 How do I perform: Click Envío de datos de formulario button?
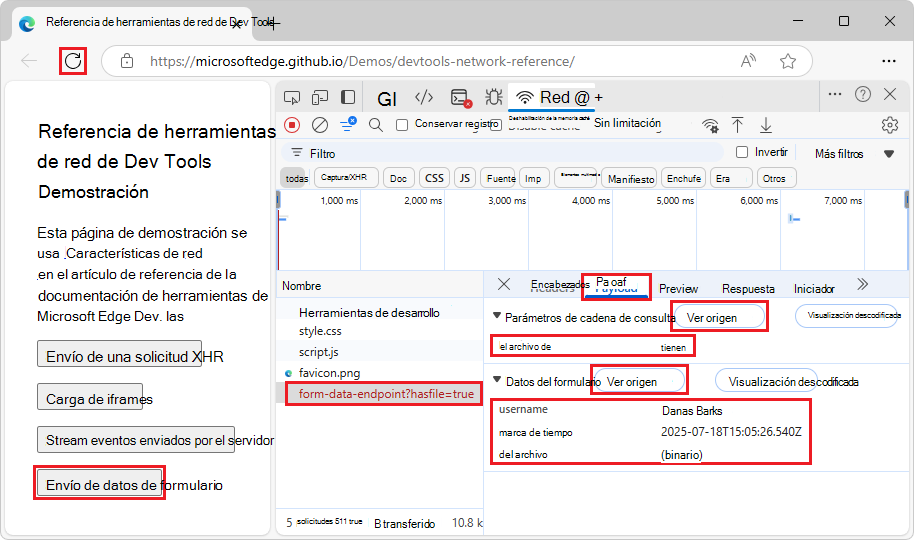coord(100,483)
